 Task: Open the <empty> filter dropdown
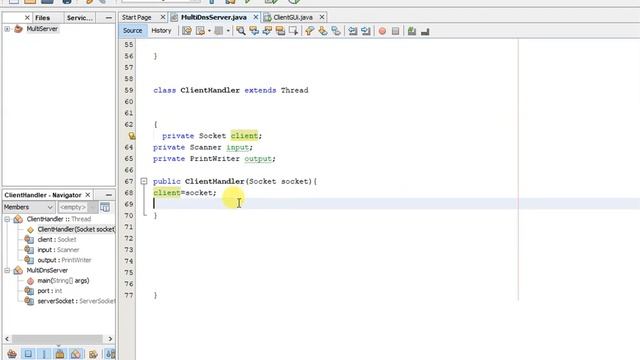point(93,207)
